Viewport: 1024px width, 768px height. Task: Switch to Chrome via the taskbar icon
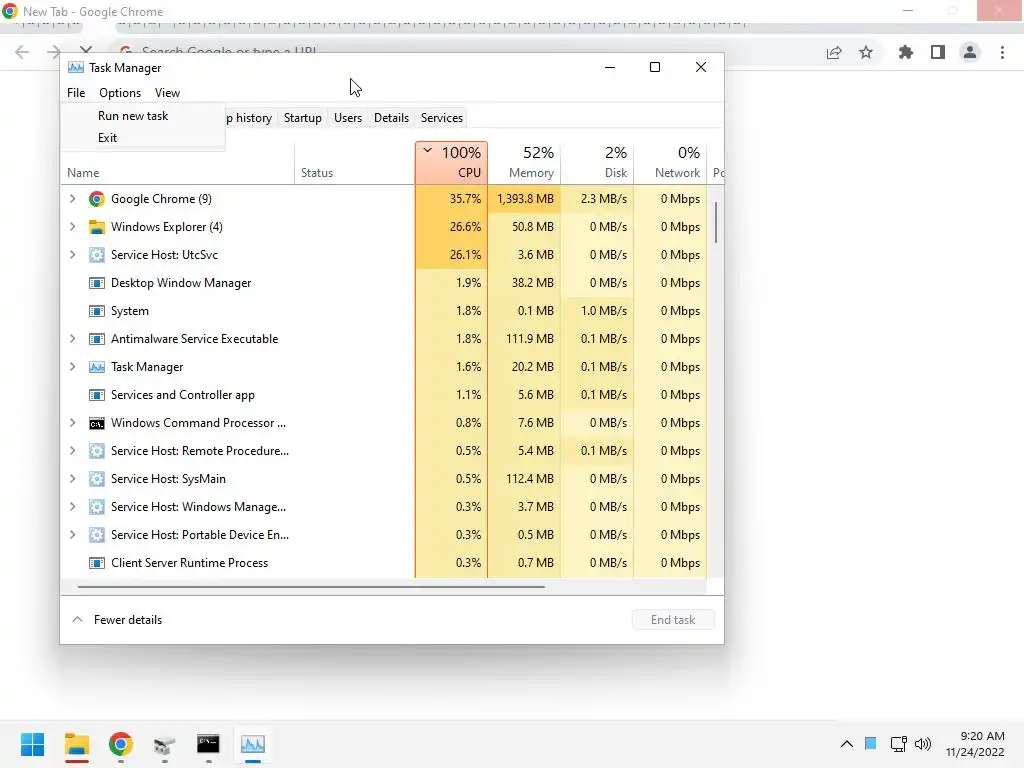pyautogui.click(x=121, y=744)
